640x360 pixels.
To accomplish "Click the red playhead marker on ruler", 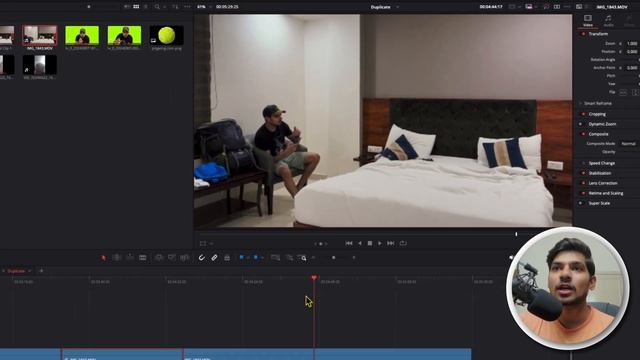I will [x=314, y=278].
